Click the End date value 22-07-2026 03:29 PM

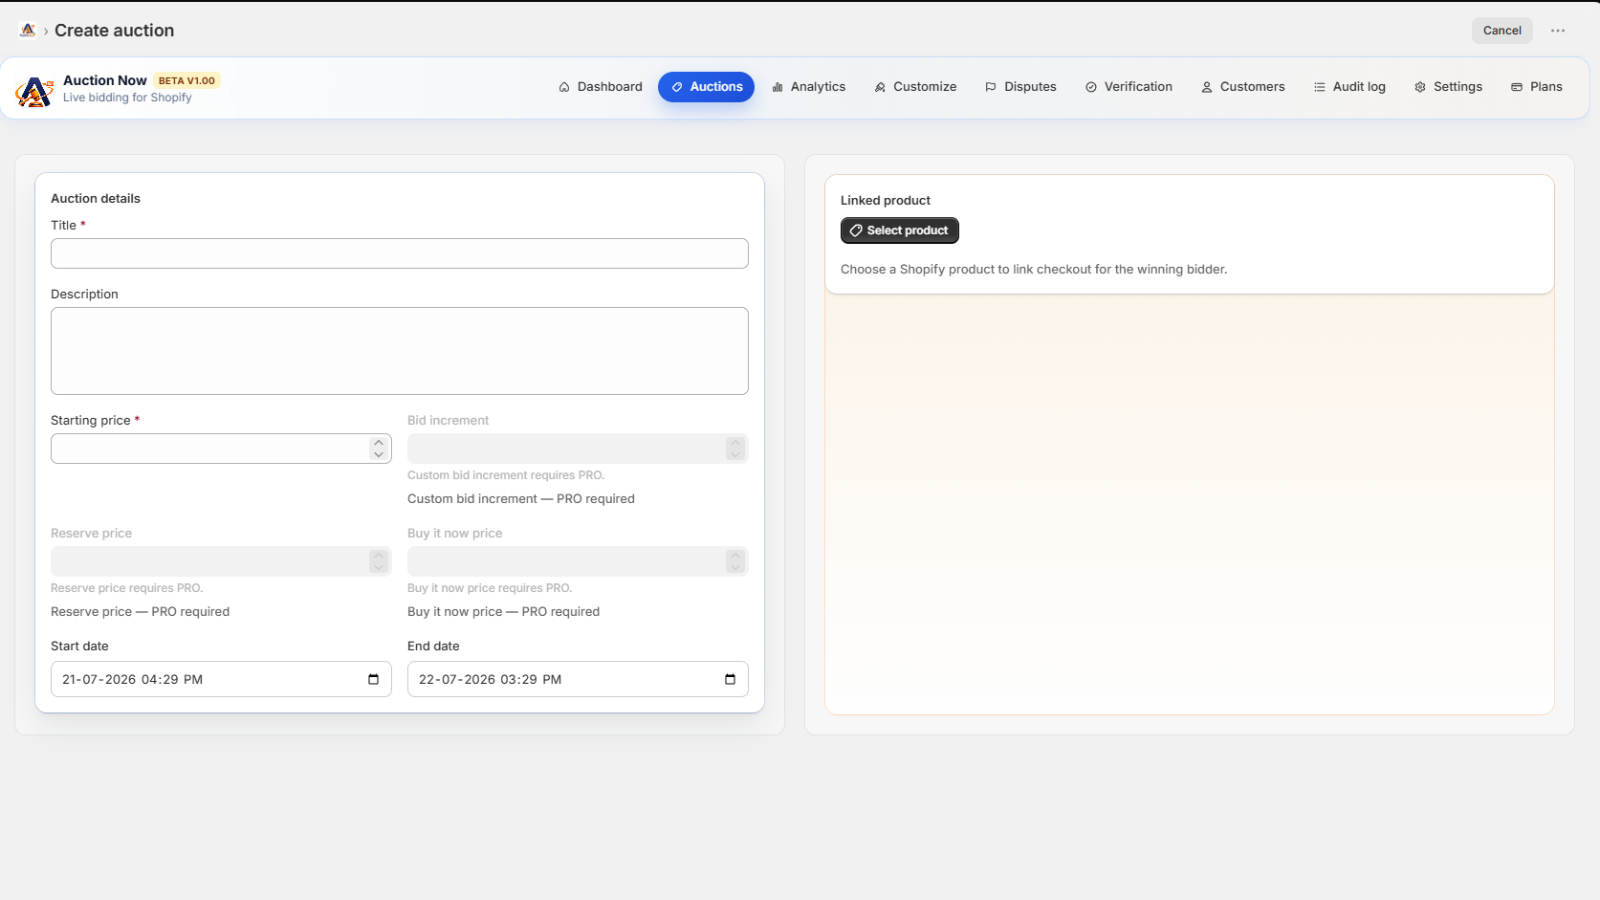pos(490,679)
